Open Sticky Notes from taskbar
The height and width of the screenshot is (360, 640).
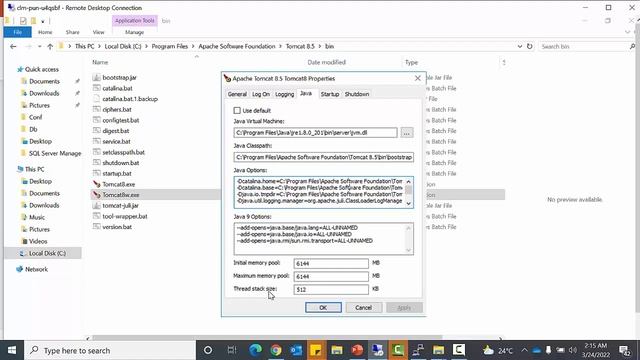point(316,350)
